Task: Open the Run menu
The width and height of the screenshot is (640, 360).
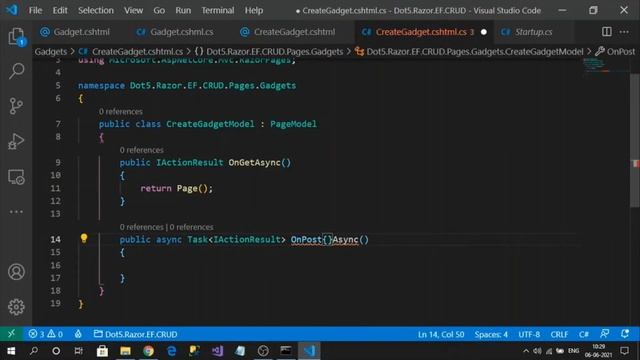Action: 183,10
